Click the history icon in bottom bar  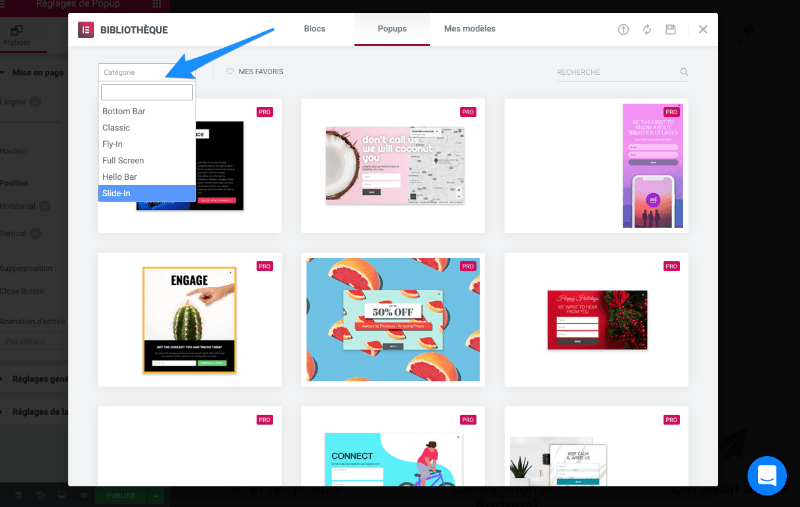tap(40, 495)
